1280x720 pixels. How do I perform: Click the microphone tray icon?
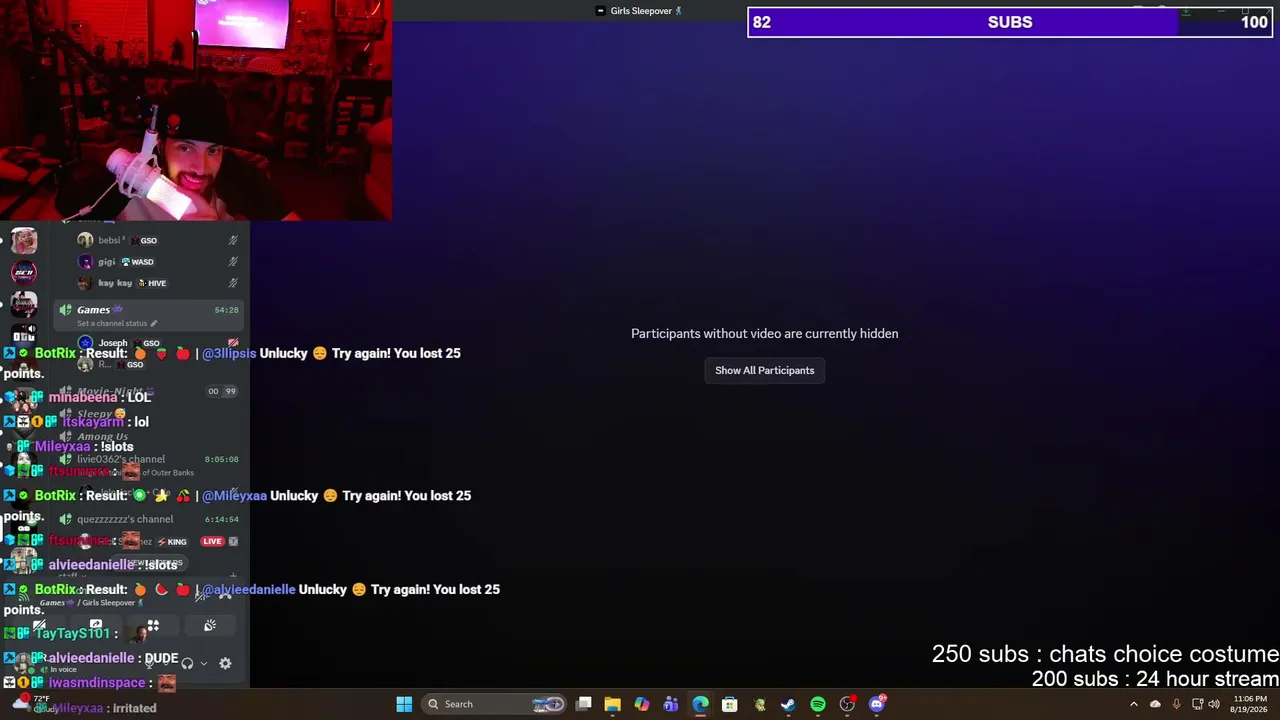1176,704
